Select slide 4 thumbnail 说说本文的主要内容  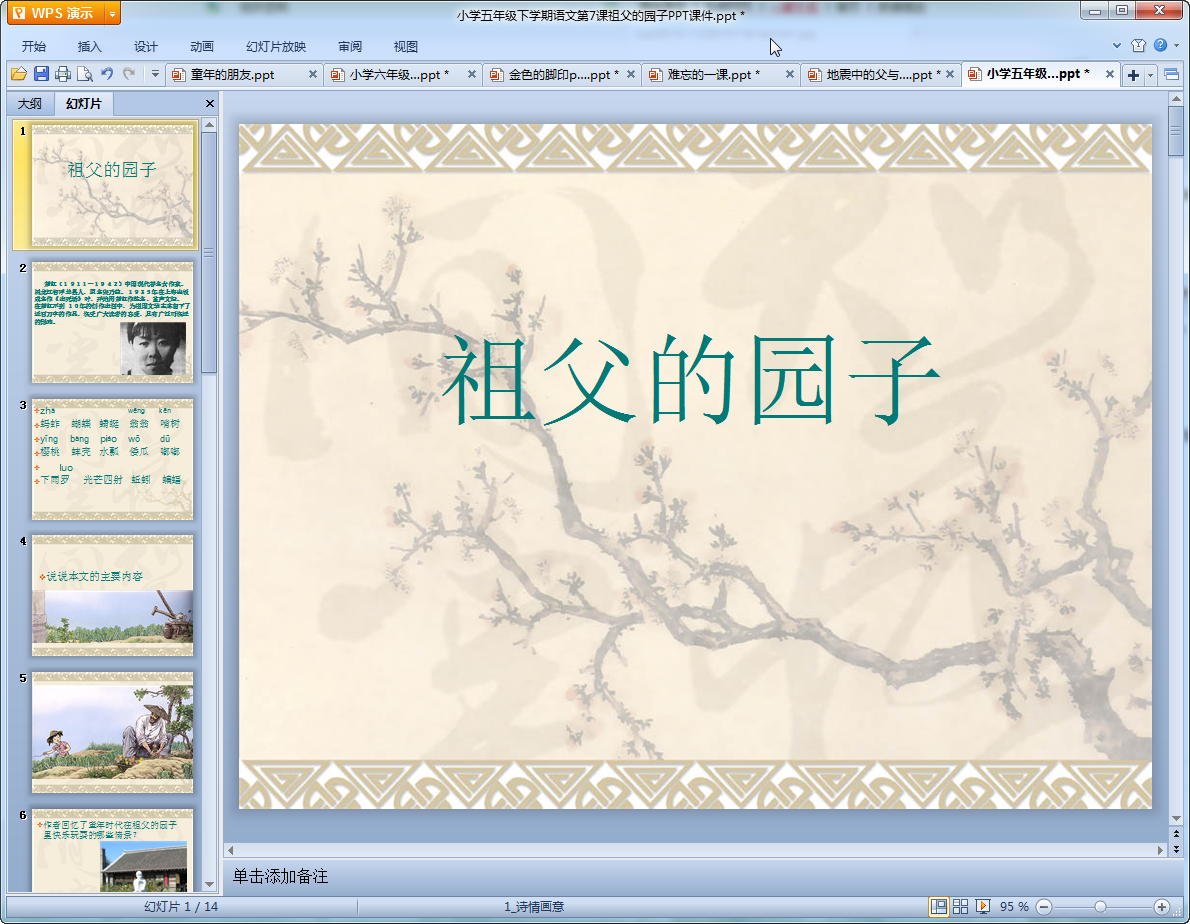tap(112, 596)
